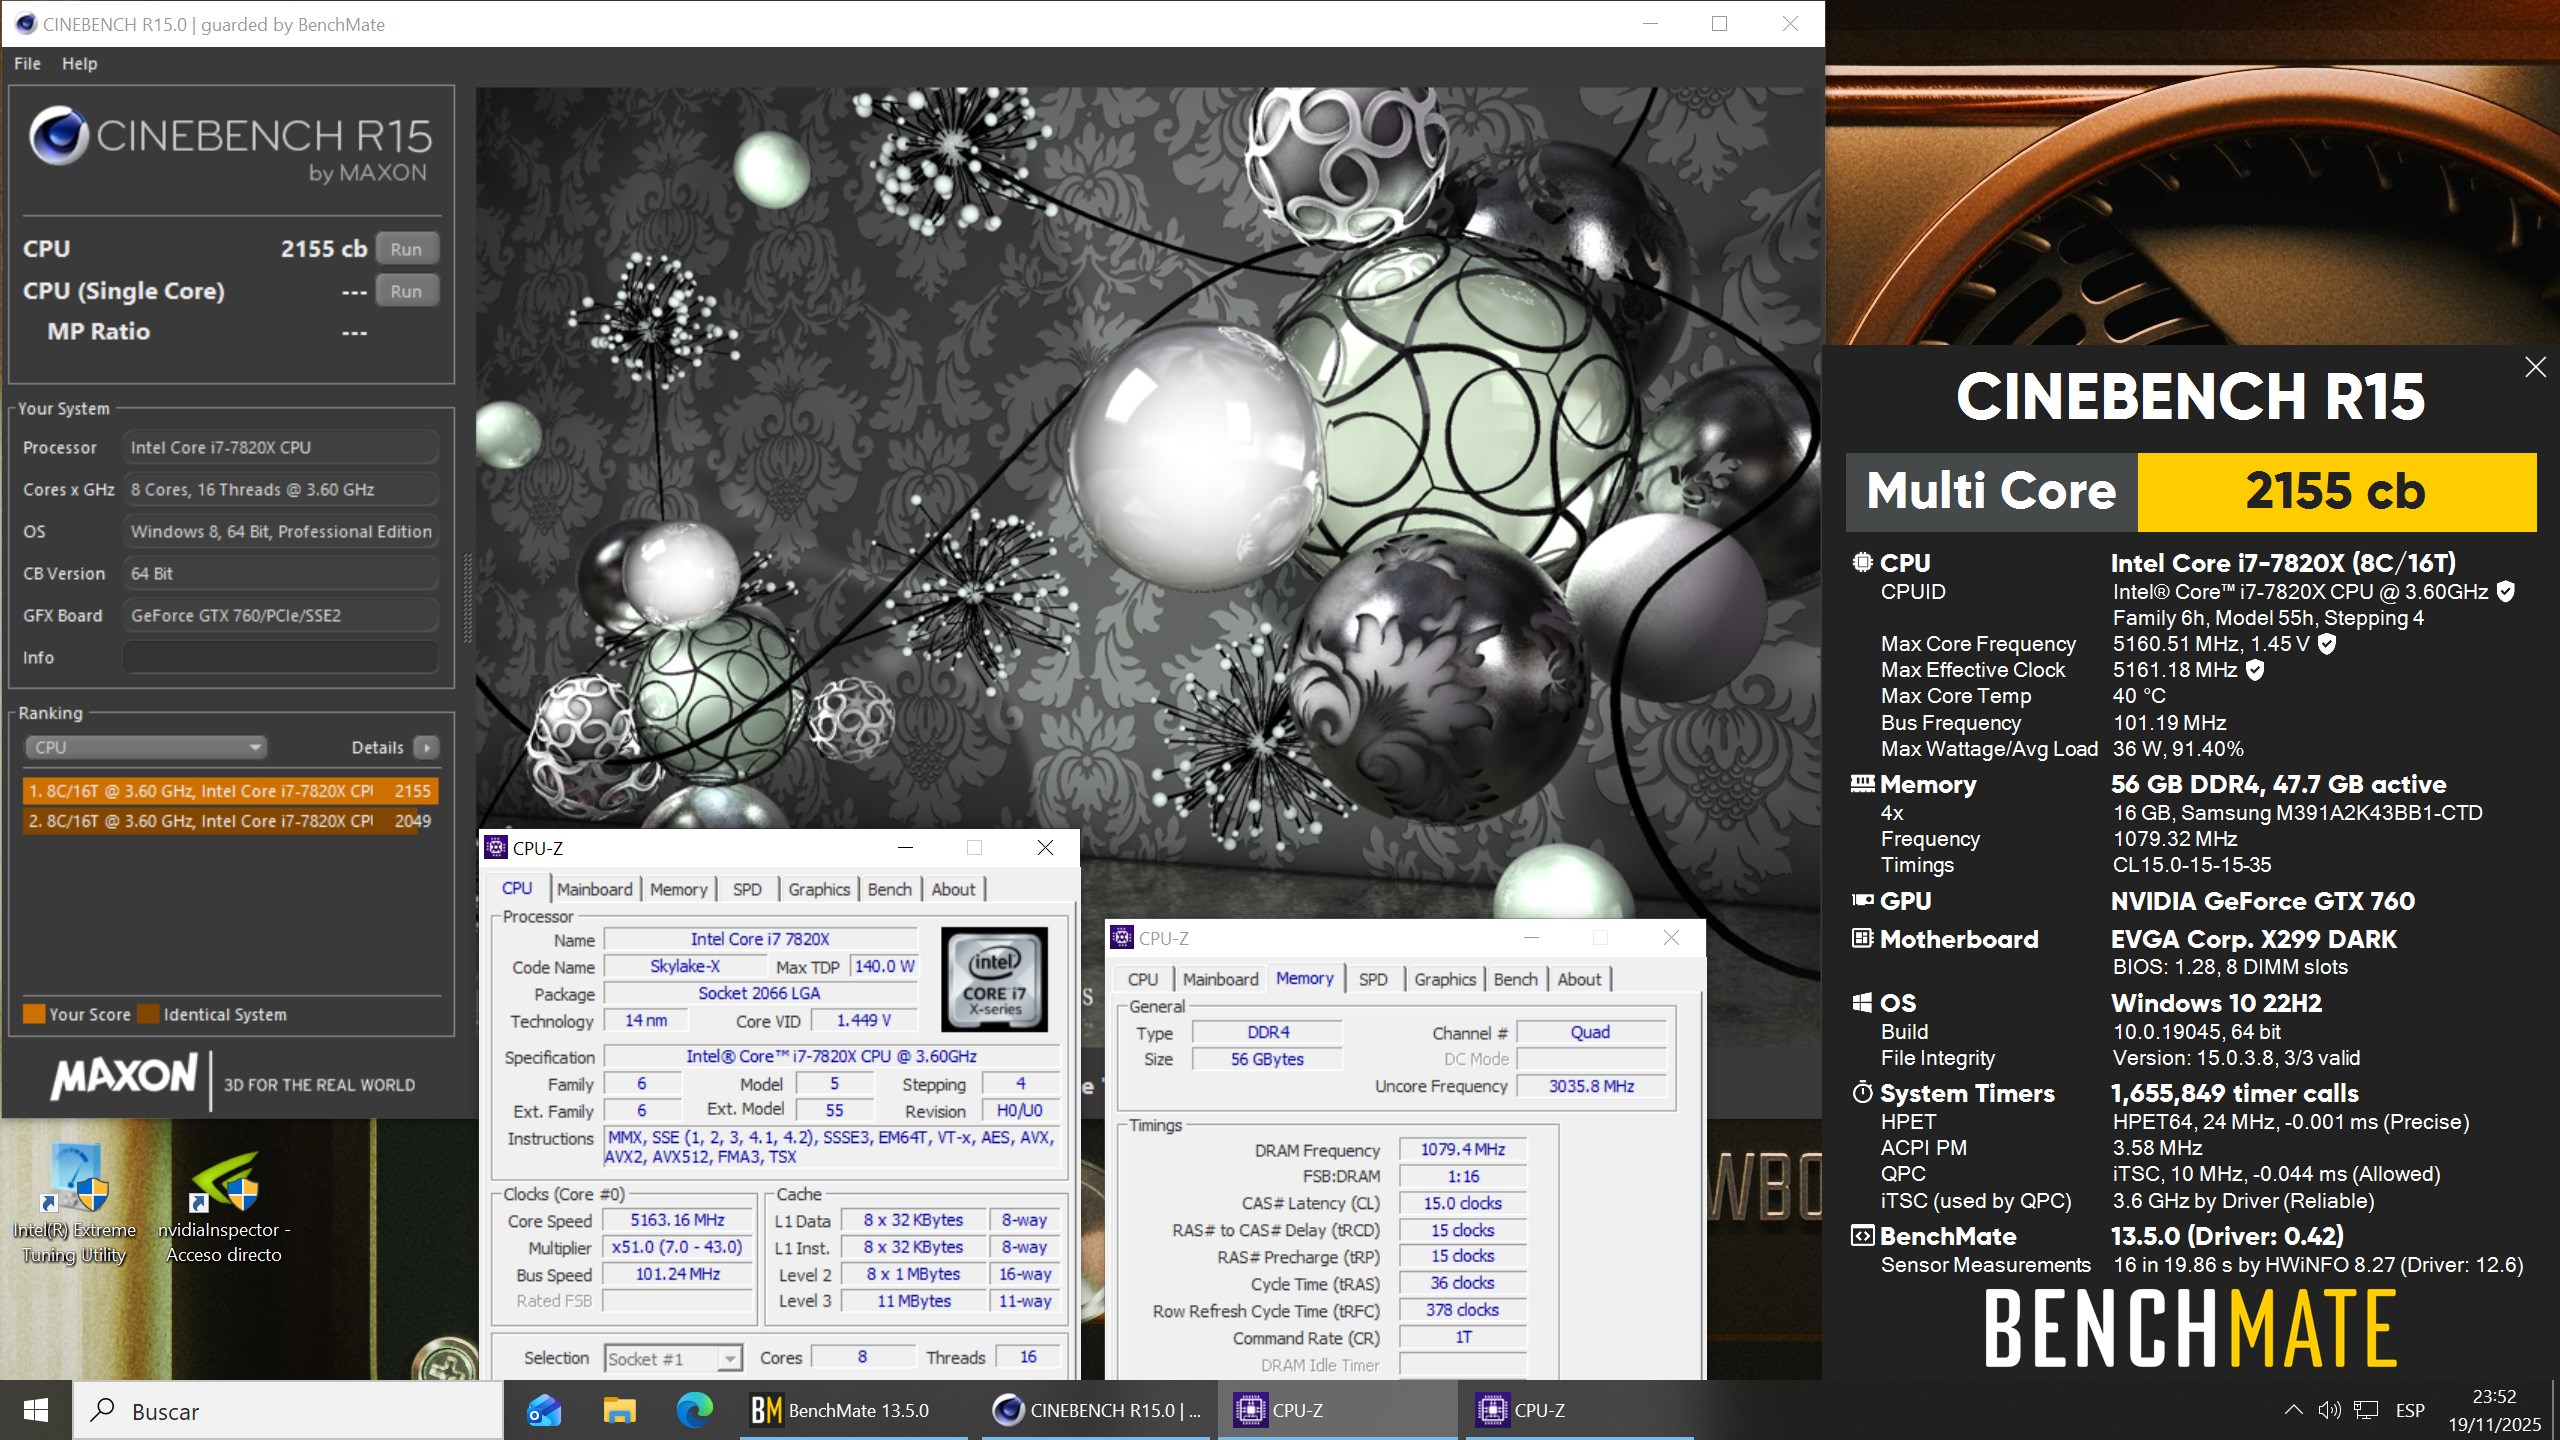
Task: Click the Info input field
Action: (281, 657)
